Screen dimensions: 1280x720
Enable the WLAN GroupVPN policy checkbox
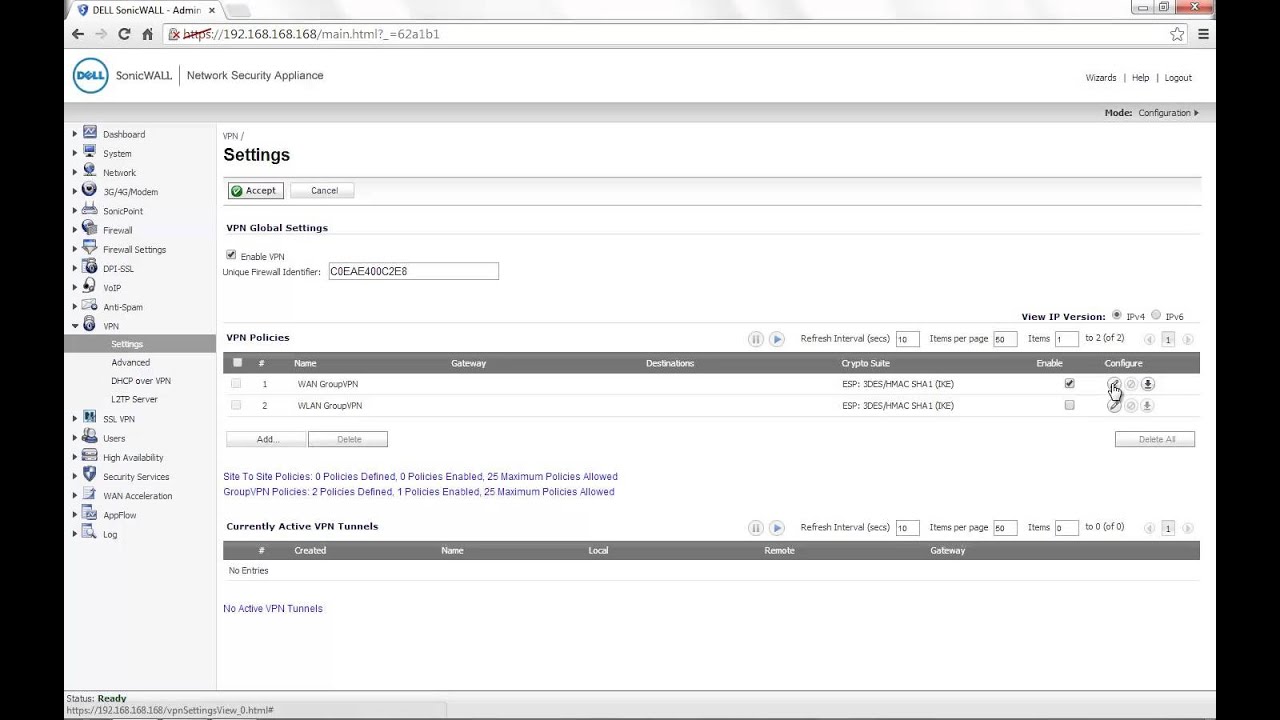(1069, 406)
